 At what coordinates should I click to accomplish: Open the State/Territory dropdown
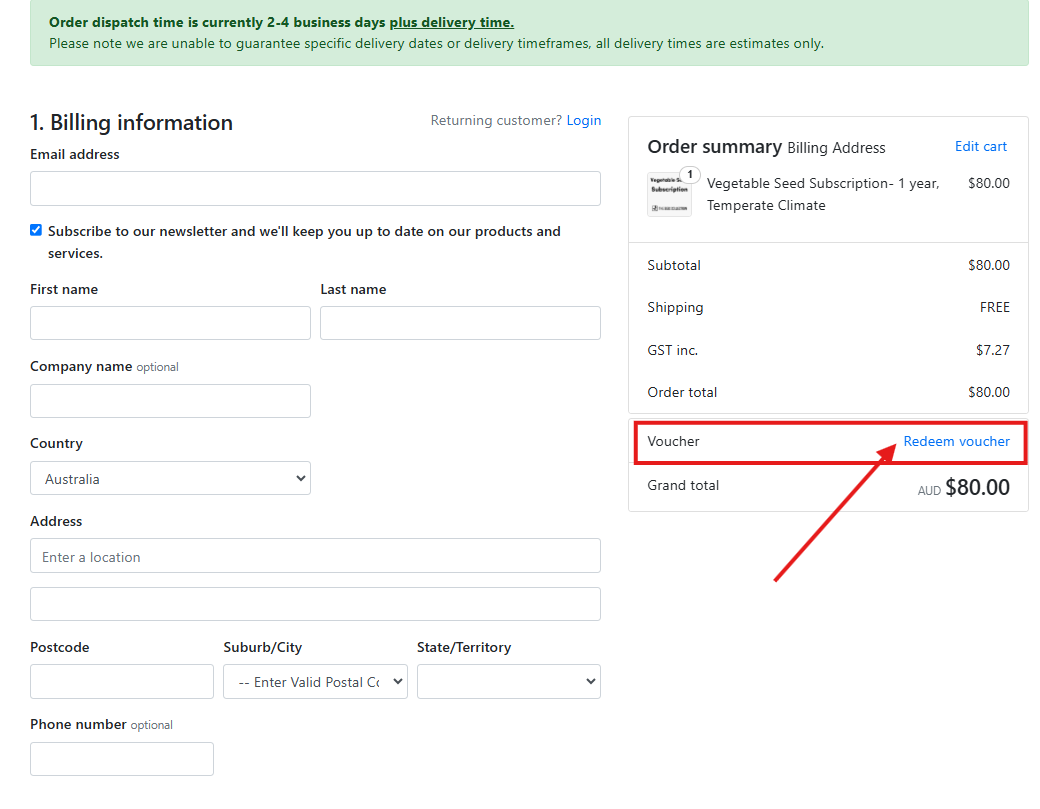(x=508, y=681)
